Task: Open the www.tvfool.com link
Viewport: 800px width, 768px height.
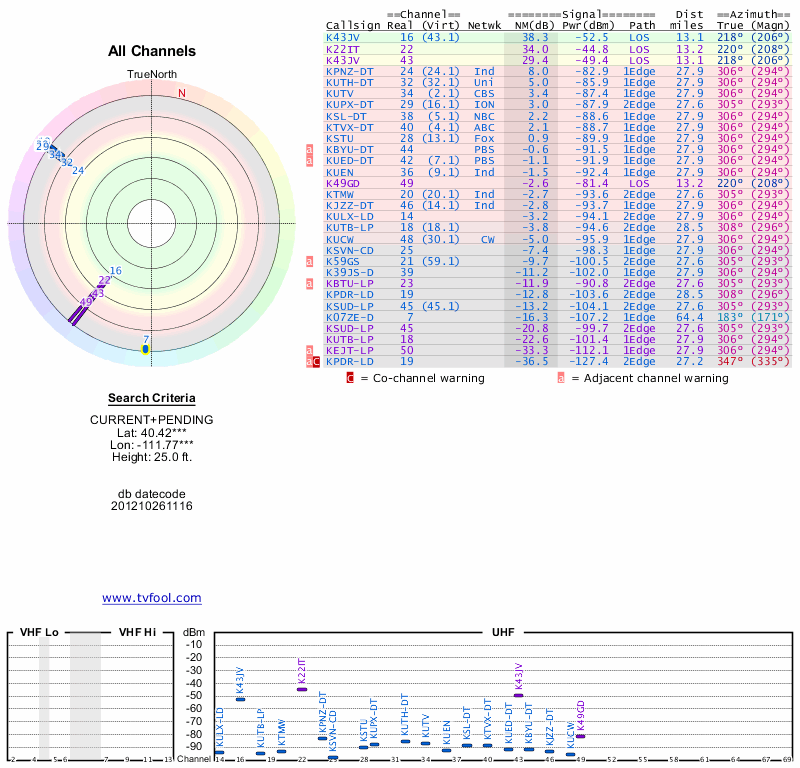Action: [152, 598]
